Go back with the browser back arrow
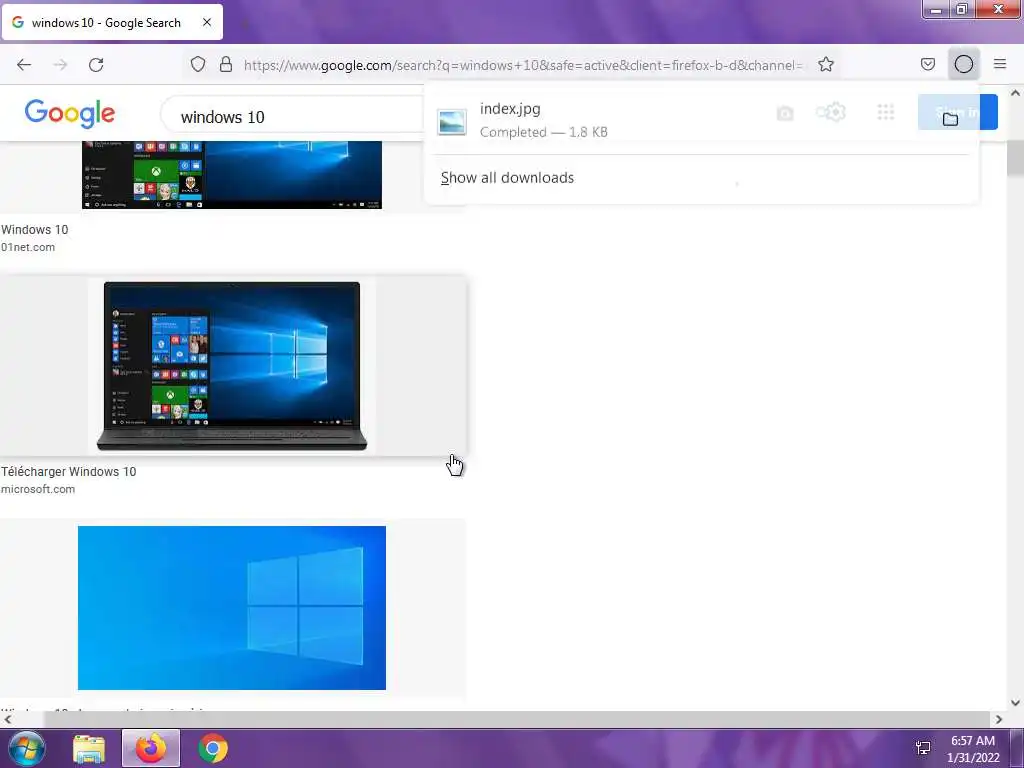 [24, 65]
